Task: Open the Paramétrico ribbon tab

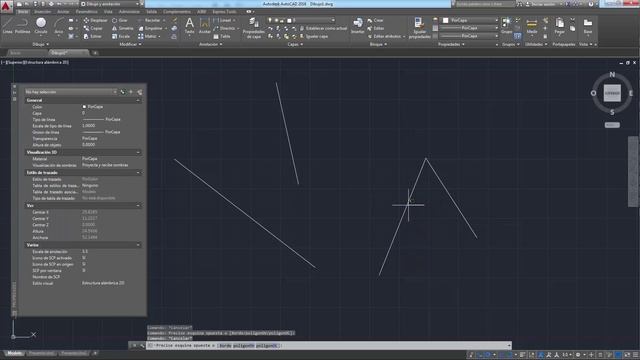Action: (87, 12)
